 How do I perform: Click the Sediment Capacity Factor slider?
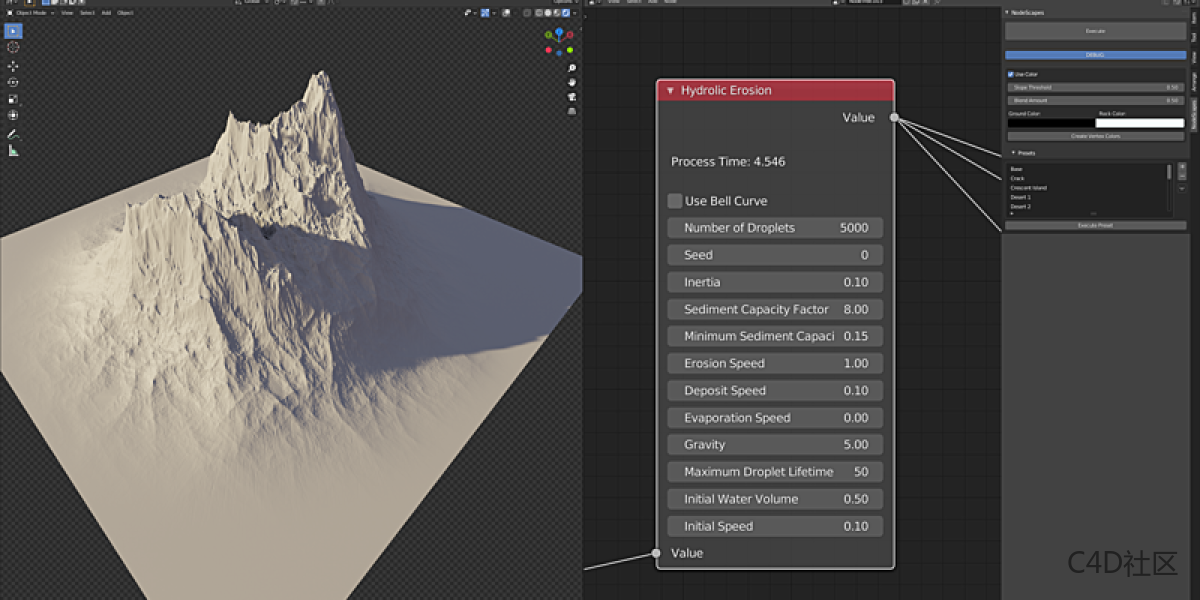[x=775, y=309]
